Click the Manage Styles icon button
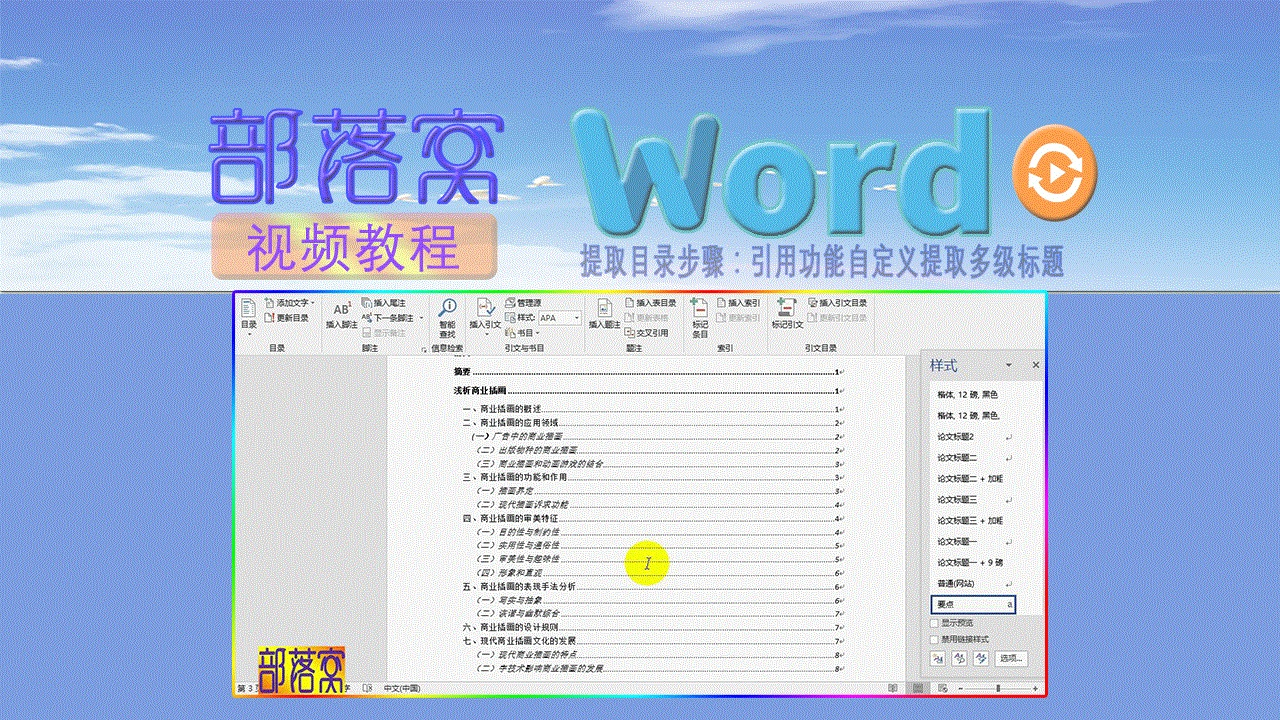 tap(981, 659)
